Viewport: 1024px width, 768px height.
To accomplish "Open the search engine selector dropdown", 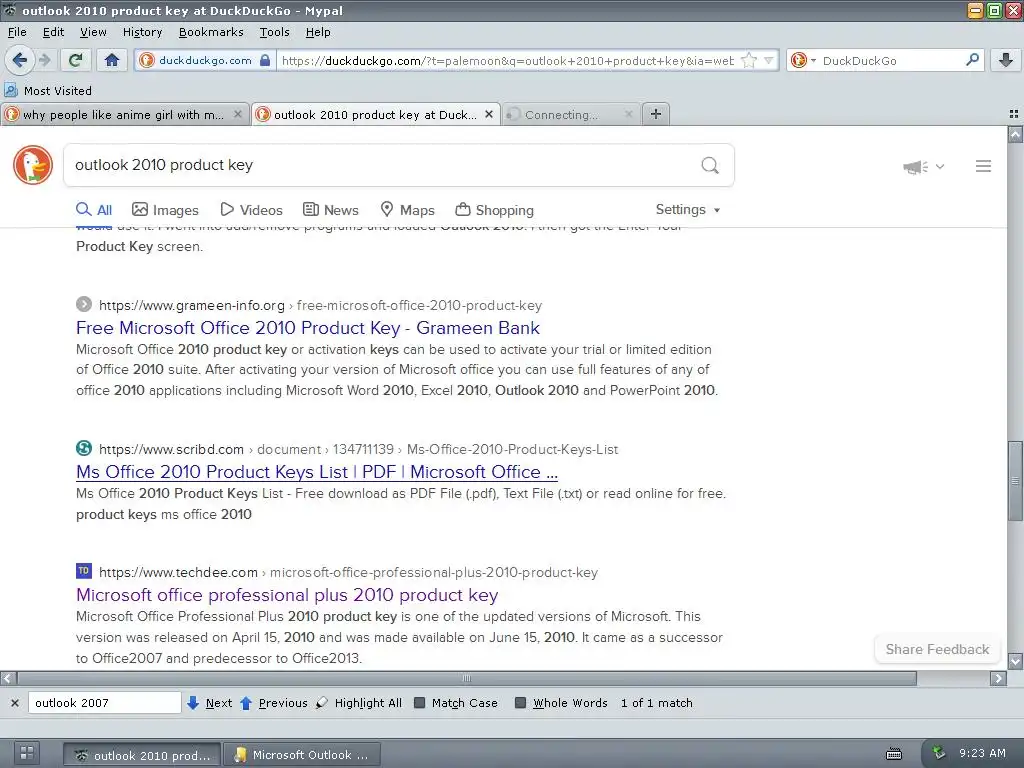I will click(803, 61).
